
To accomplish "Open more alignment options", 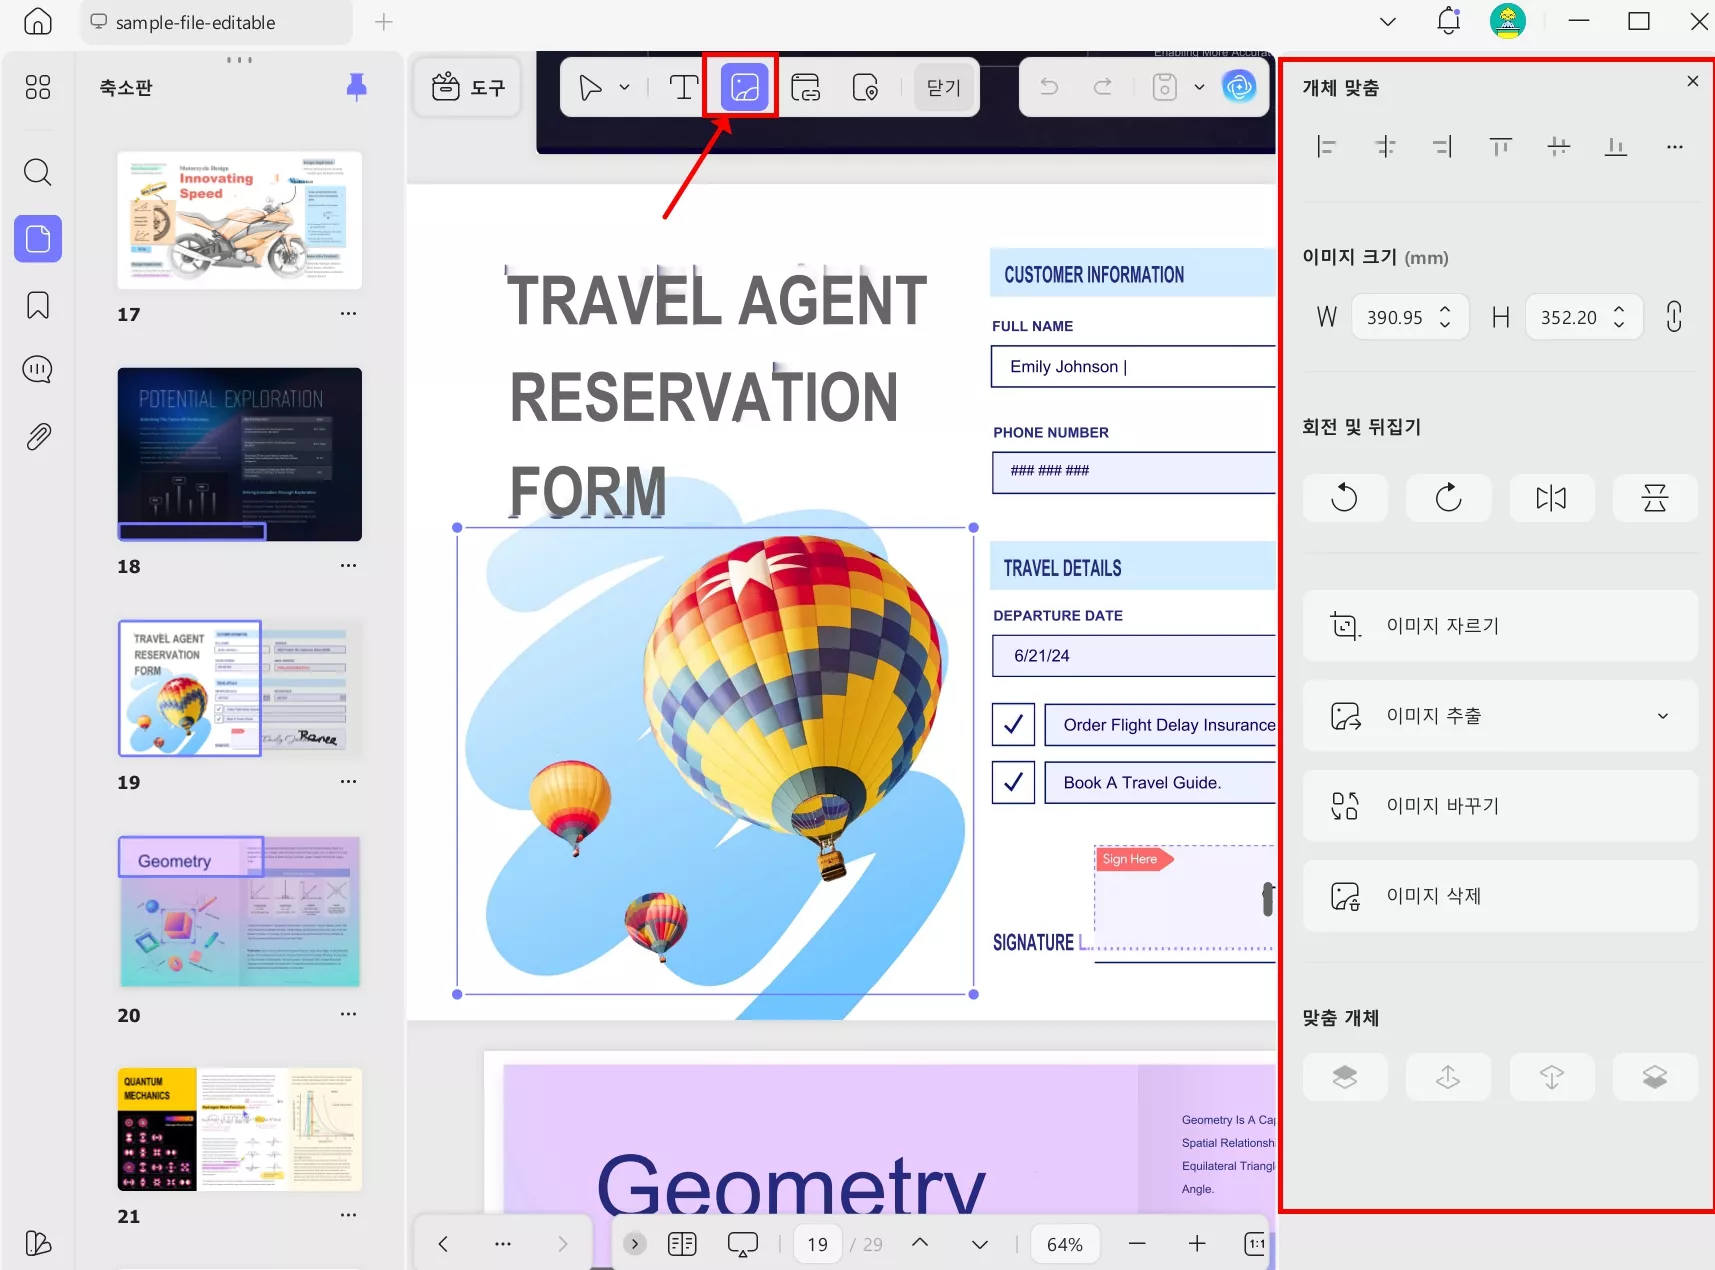I will tap(1675, 147).
